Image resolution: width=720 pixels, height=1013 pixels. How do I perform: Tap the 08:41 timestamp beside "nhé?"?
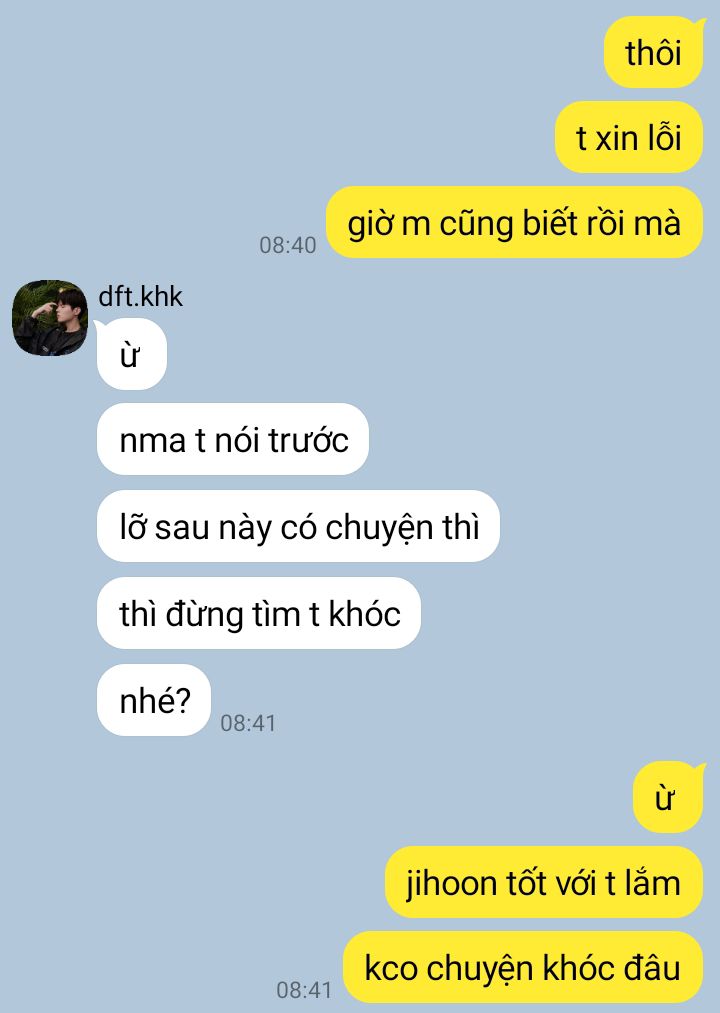pyautogui.click(x=248, y=723)
